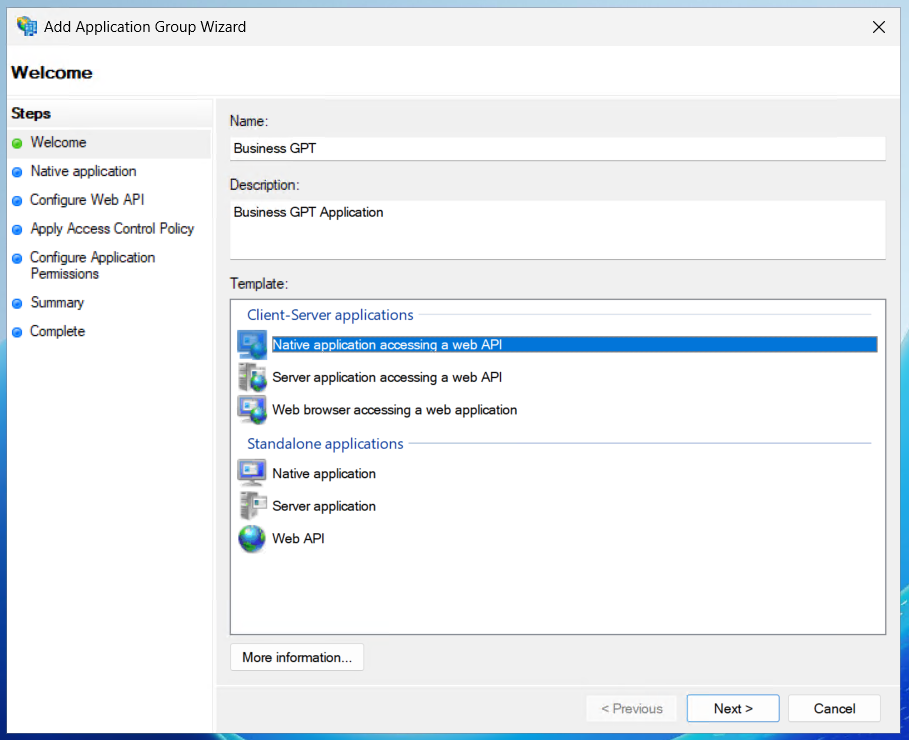The width and height of the screenshot is (909, 740).
Task: Click the standalone Server application tower icon
Action: [252, 506]
